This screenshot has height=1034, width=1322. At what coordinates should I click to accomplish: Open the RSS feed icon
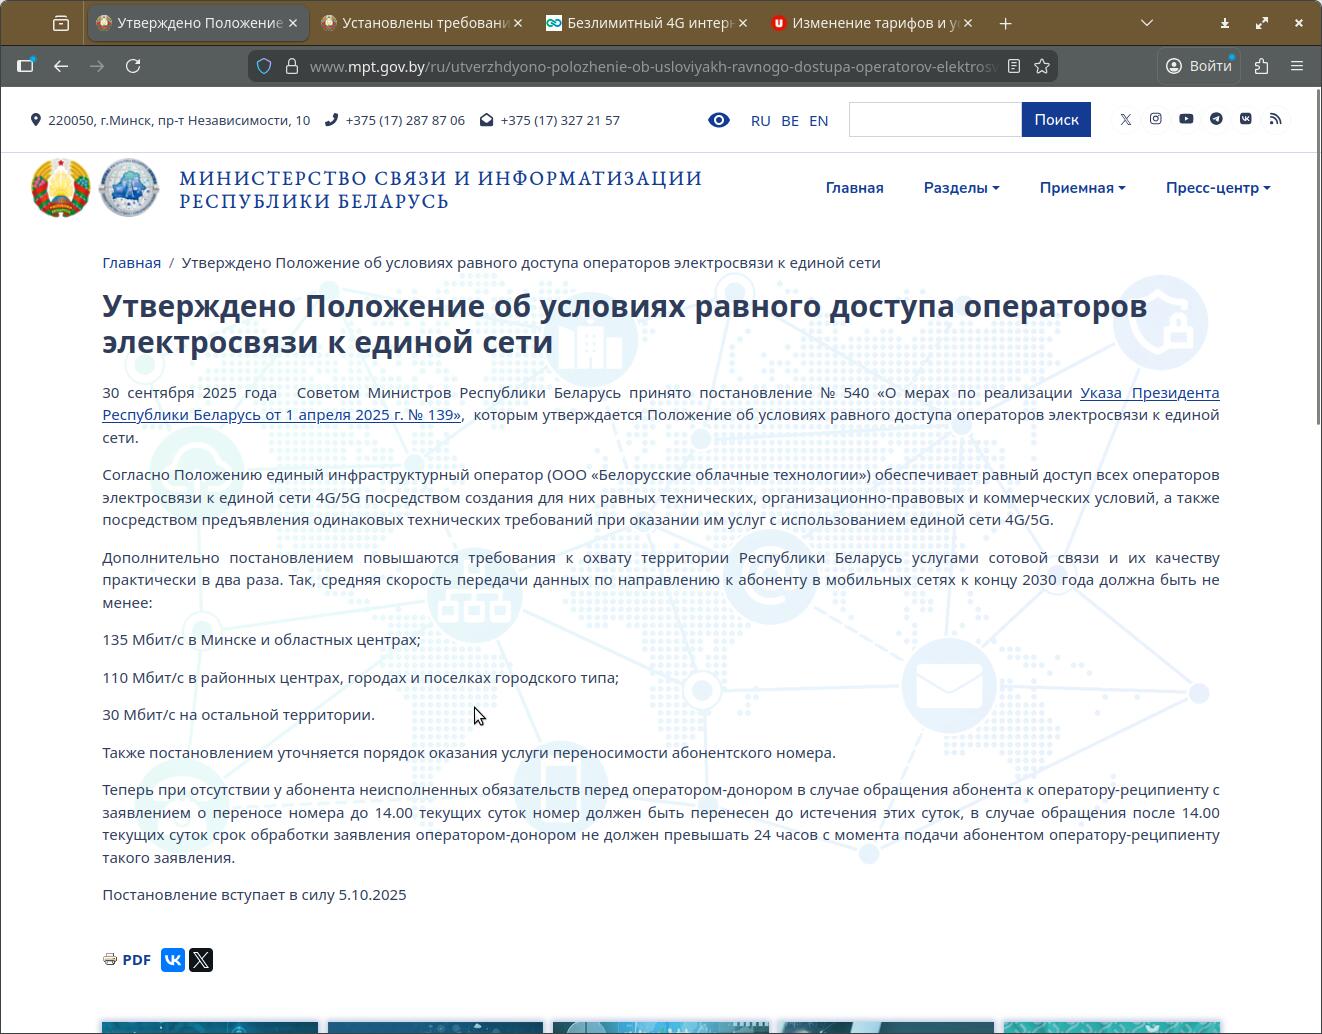(1276, 119)
